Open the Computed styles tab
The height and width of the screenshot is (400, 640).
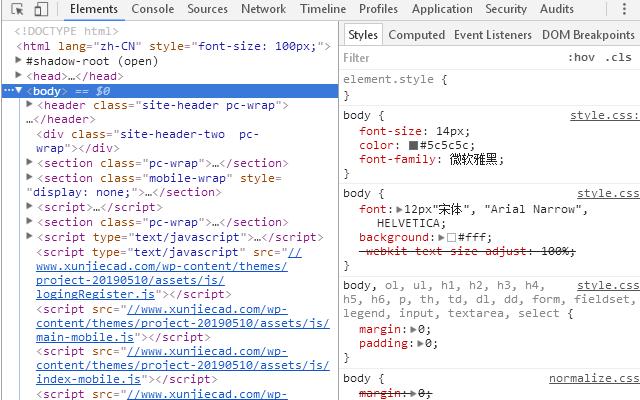pyautogui.click(x=416, y=35)
